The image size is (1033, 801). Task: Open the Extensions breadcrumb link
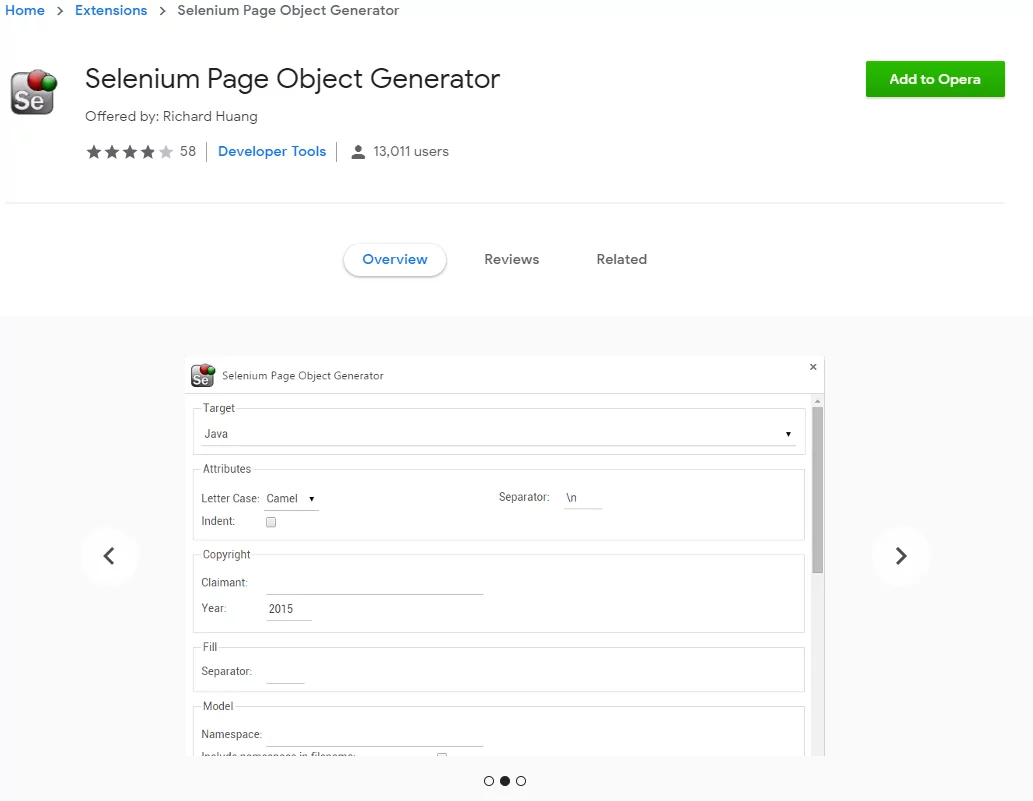tap(111, 11)
